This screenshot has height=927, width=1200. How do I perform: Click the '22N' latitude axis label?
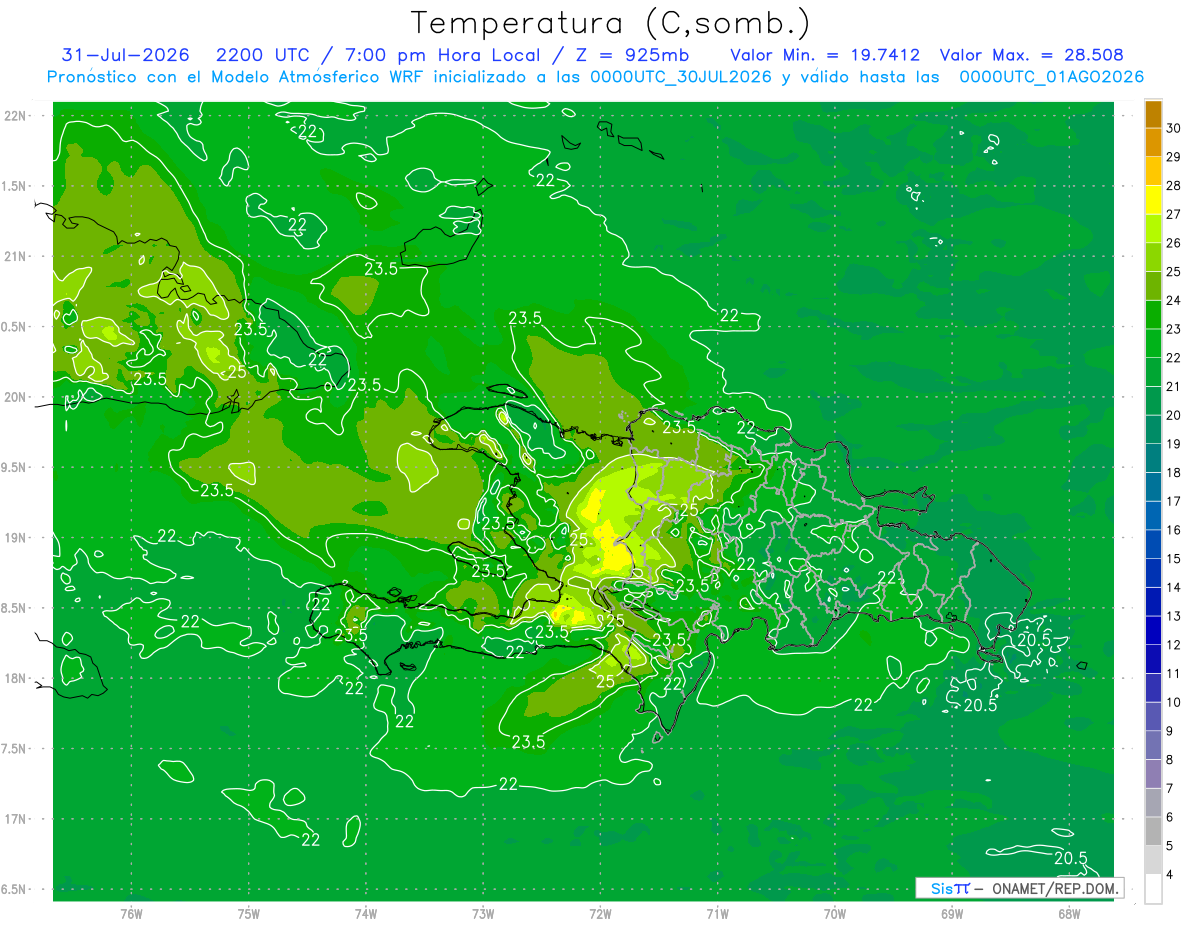pos(16,115)
